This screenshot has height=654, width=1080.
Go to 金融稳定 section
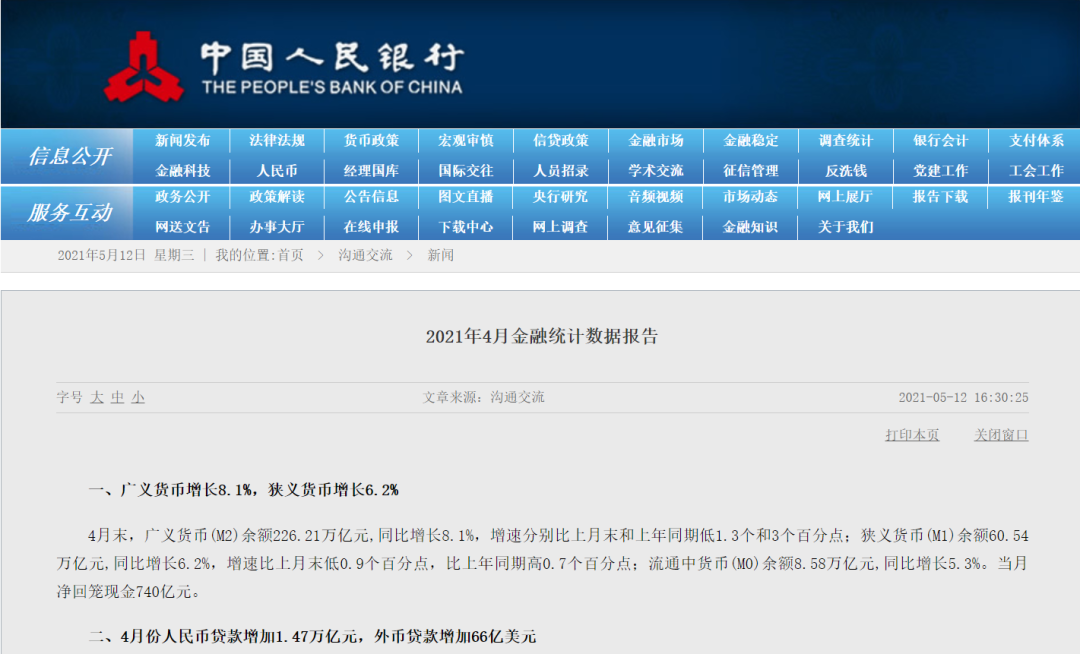(x=751, y=140)
